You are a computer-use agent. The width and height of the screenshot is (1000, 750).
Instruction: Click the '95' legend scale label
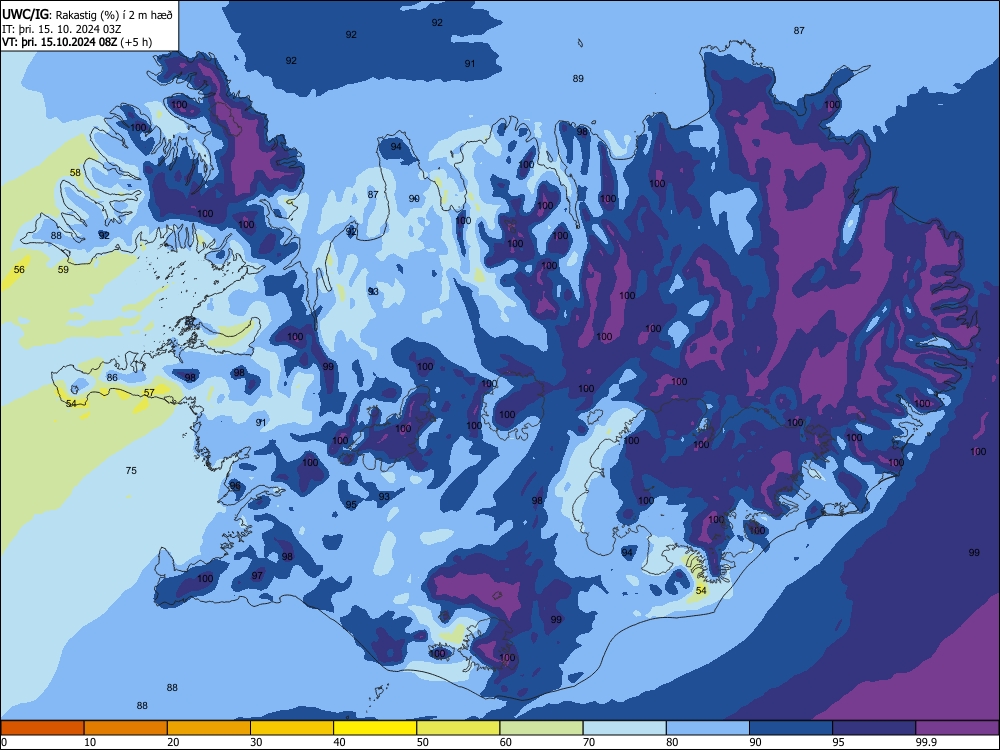pos(838,742)
